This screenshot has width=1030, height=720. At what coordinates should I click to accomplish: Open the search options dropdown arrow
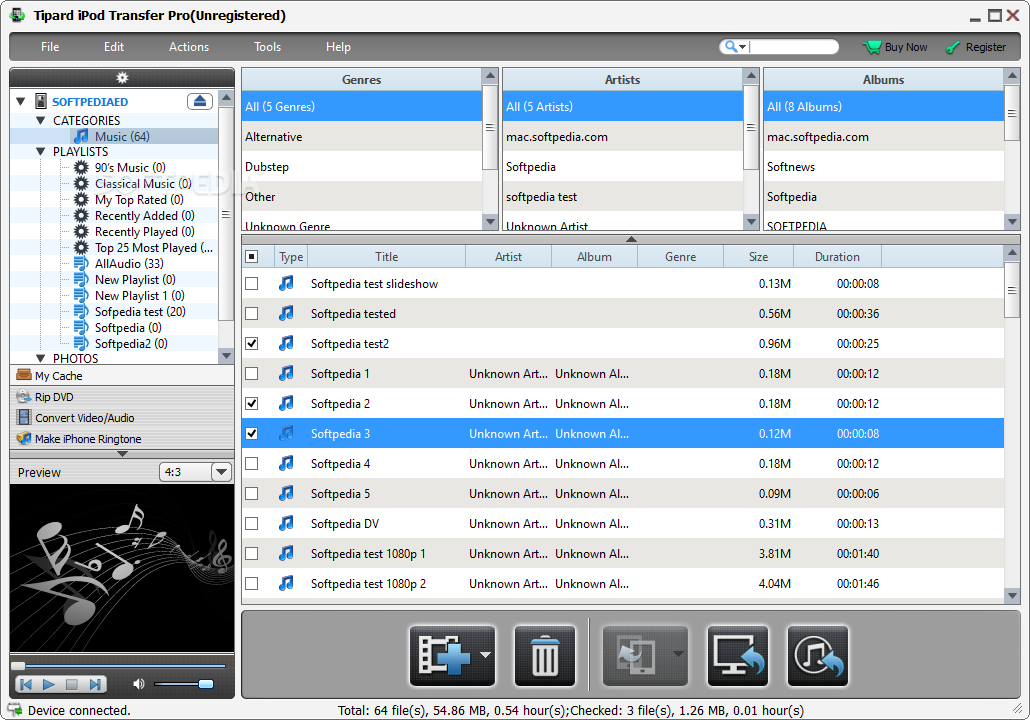pyautogui.click(x=742, y=47)
